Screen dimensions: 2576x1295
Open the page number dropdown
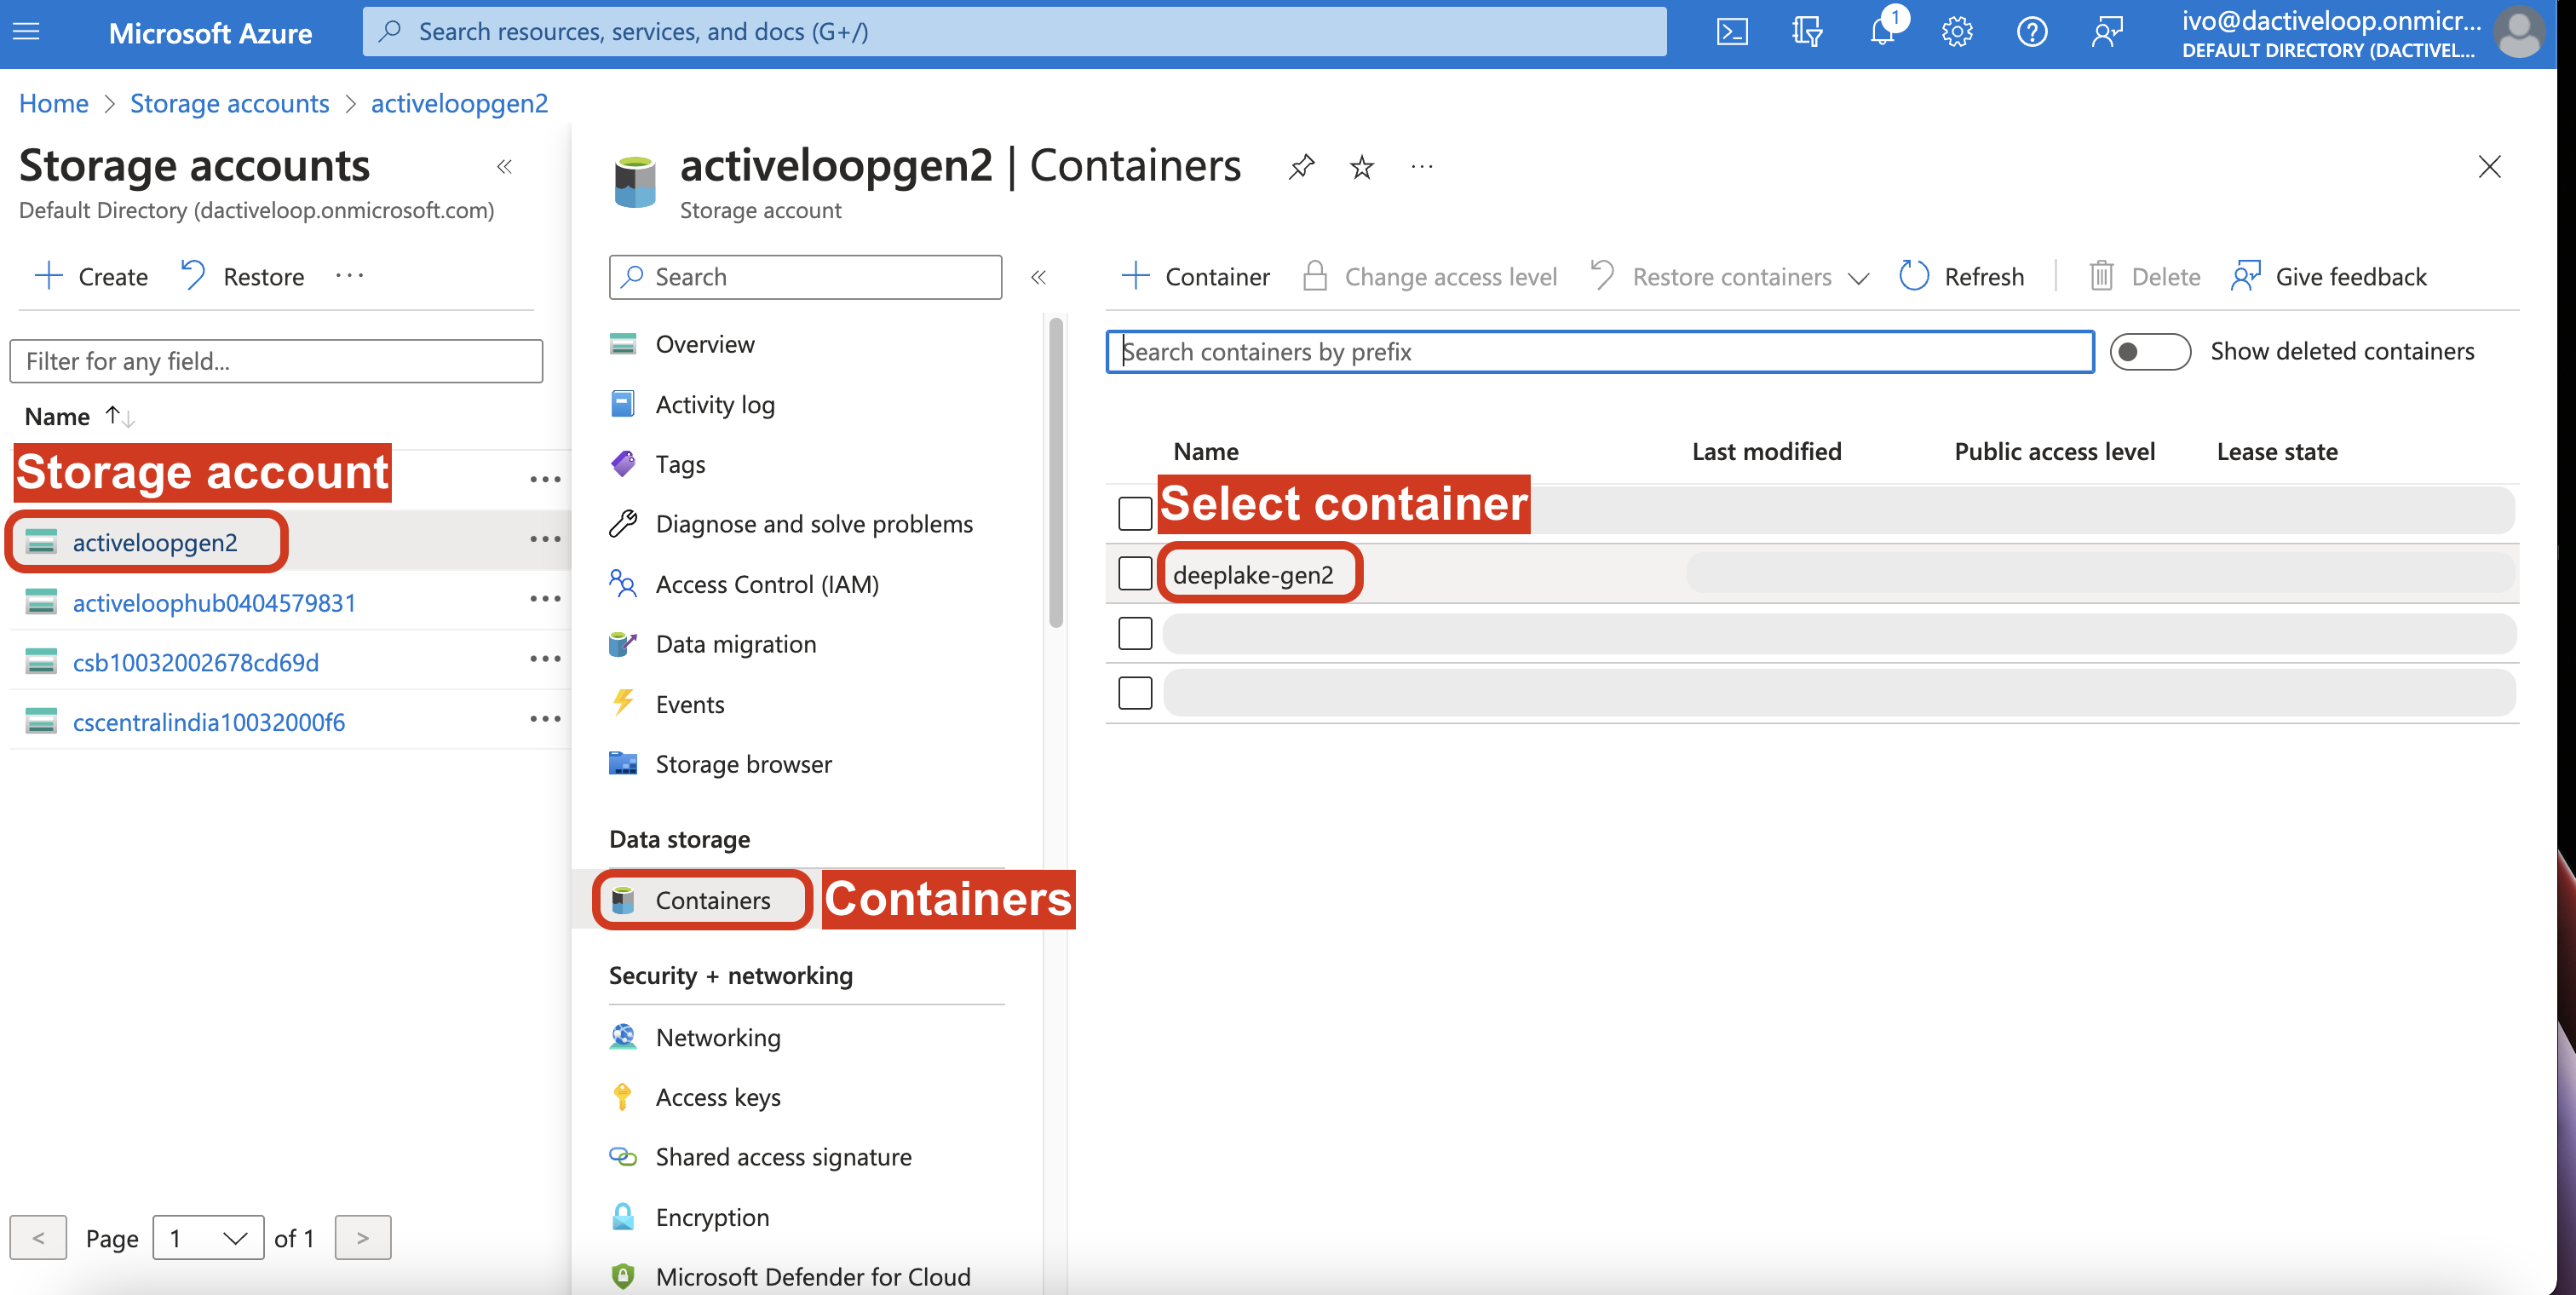point(208,1238)
